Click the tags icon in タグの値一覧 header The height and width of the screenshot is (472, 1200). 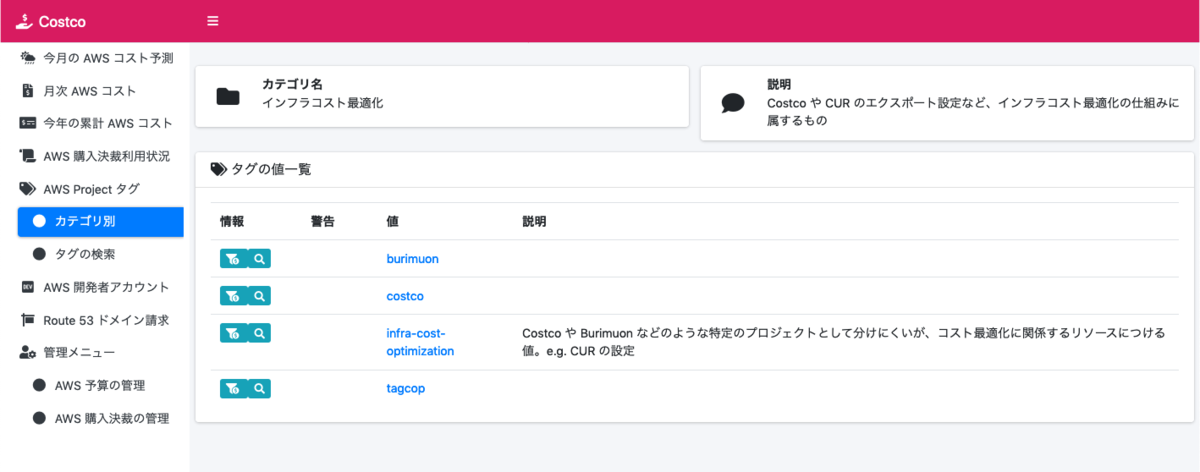click(x=219, y=169)
